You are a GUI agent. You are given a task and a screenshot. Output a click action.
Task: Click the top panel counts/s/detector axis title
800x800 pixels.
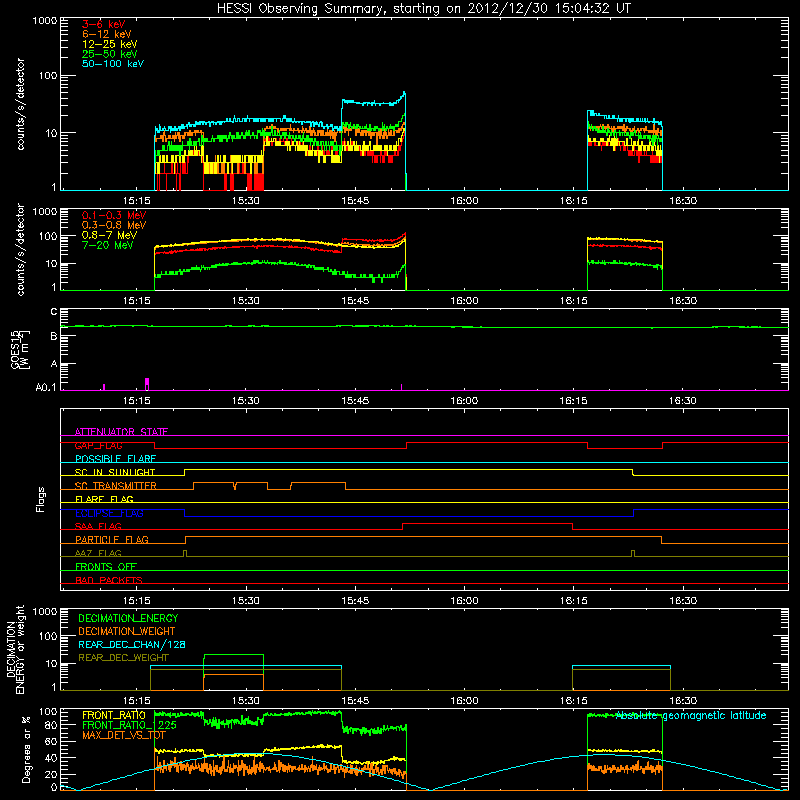tap(20, 104)
